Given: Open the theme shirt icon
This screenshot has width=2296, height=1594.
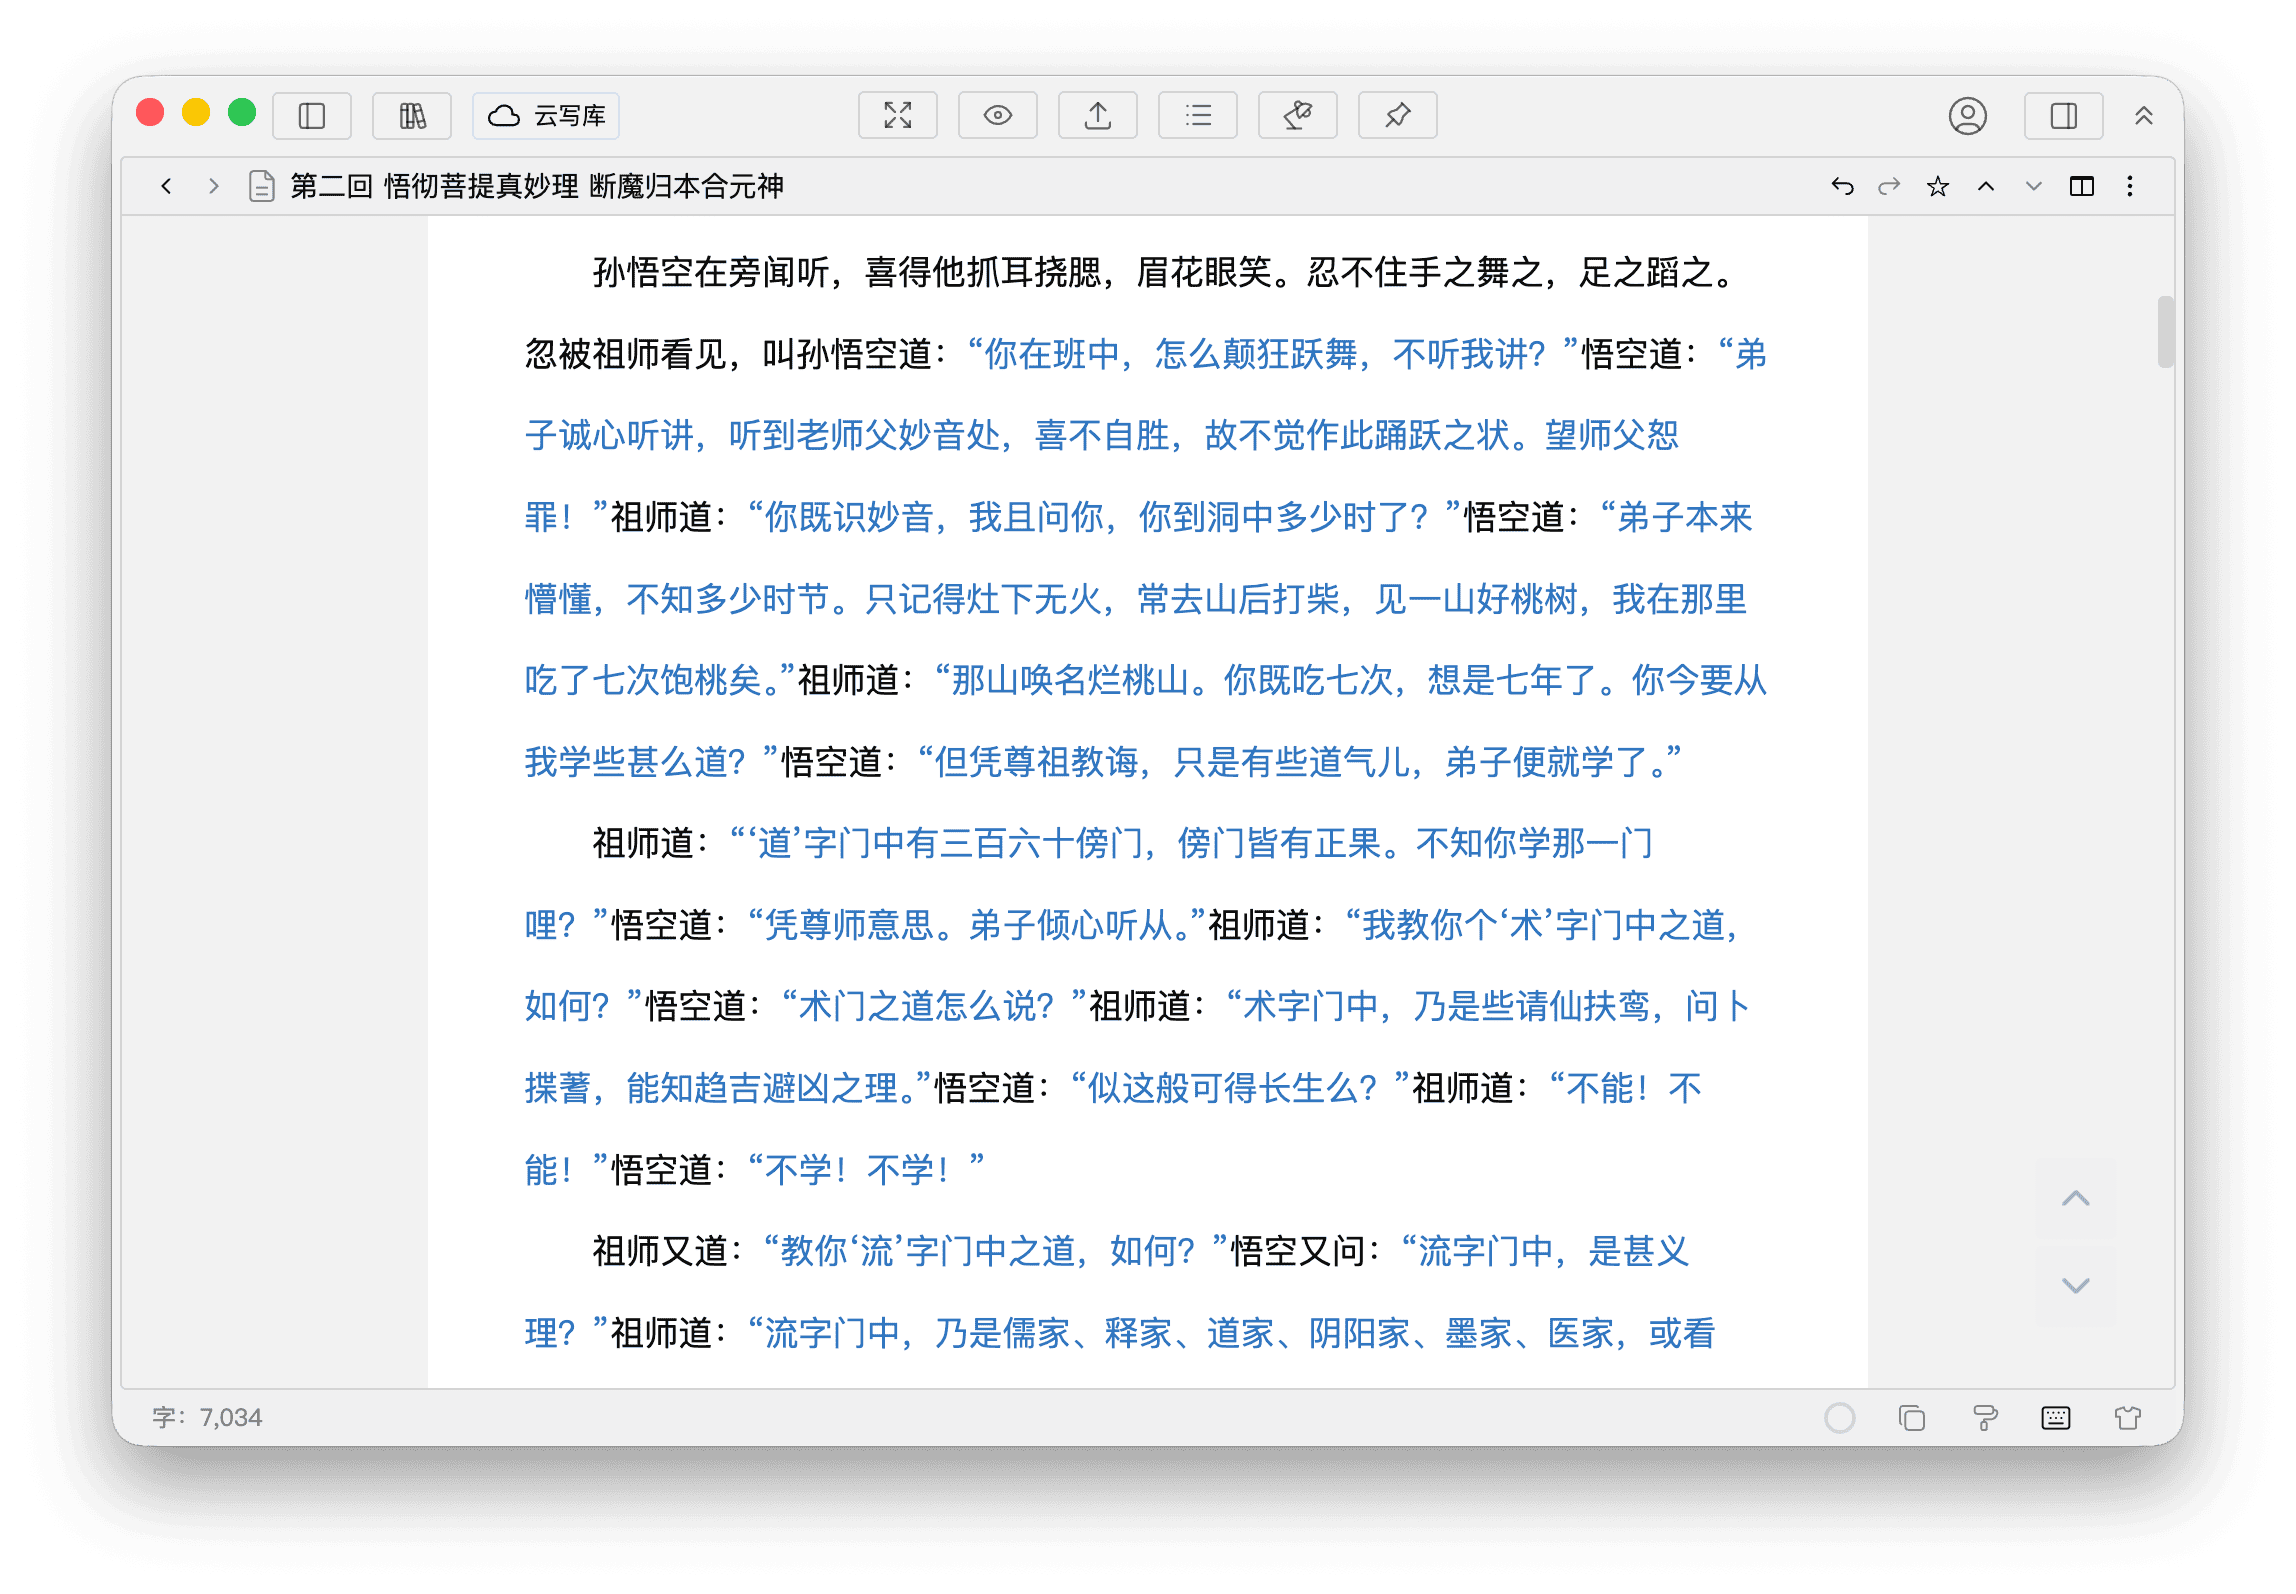Looking at the screenshot, I should [2128, 1418].
